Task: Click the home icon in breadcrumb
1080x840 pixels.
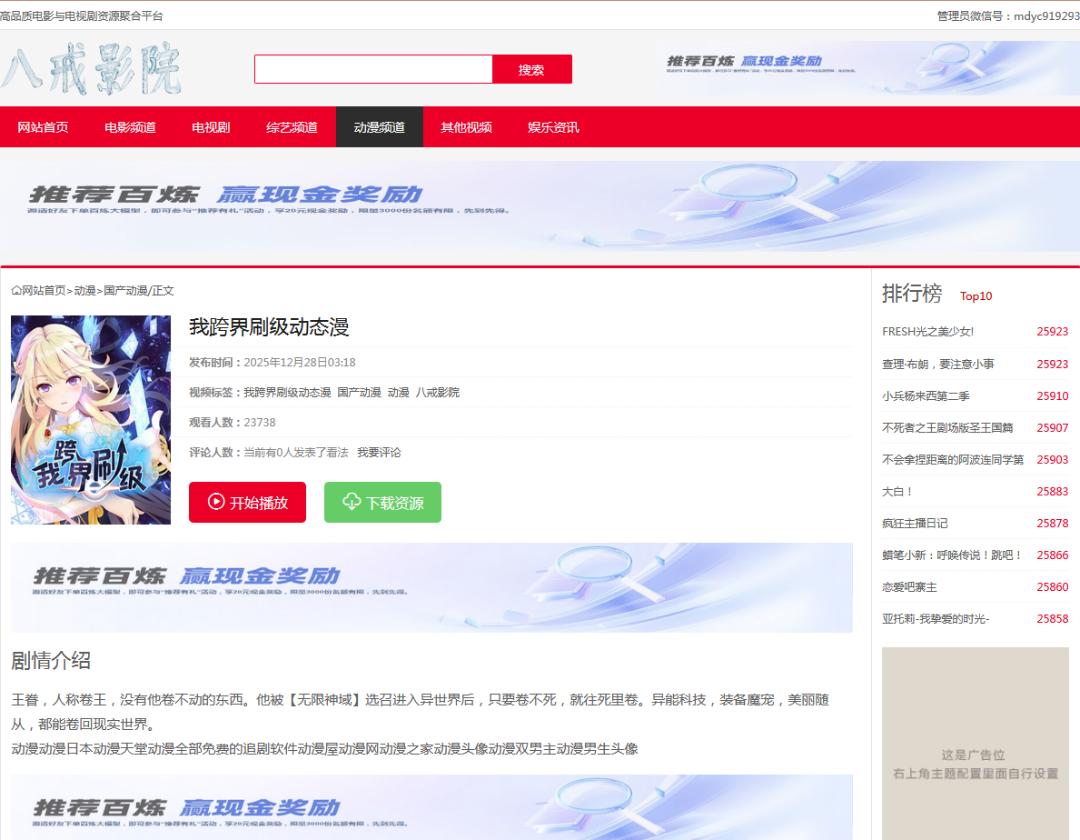Action: tap(16, 291)
